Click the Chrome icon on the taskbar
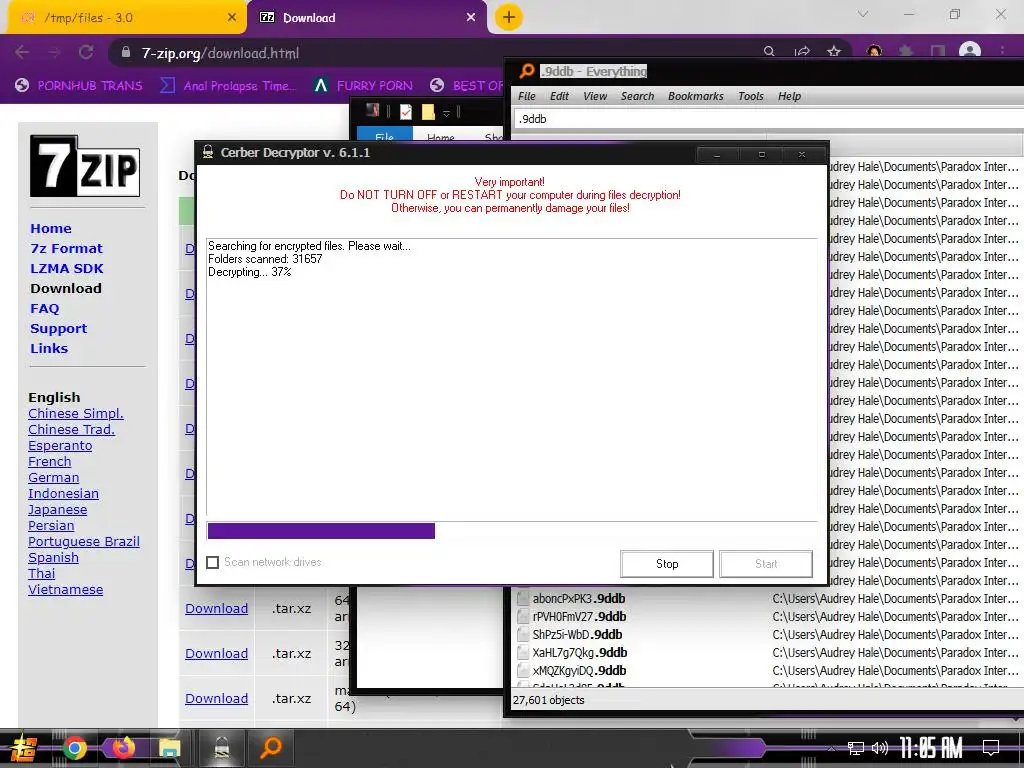This screenshot has height=768, width=1024. click(x=75, y=748)
